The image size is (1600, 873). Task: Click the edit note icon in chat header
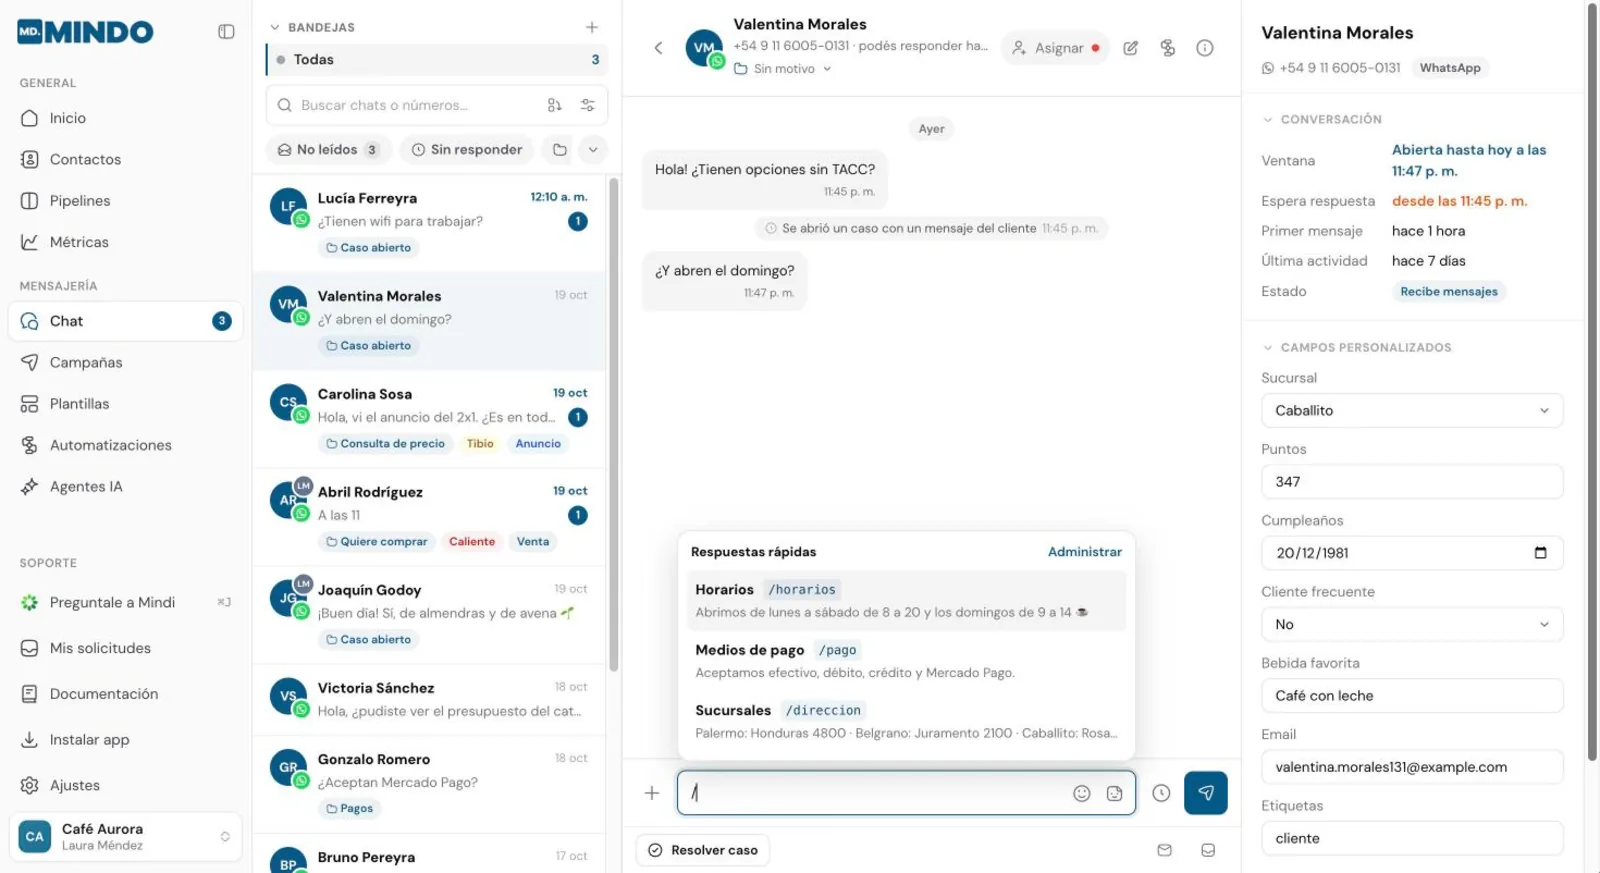[x=1131, y=48]
